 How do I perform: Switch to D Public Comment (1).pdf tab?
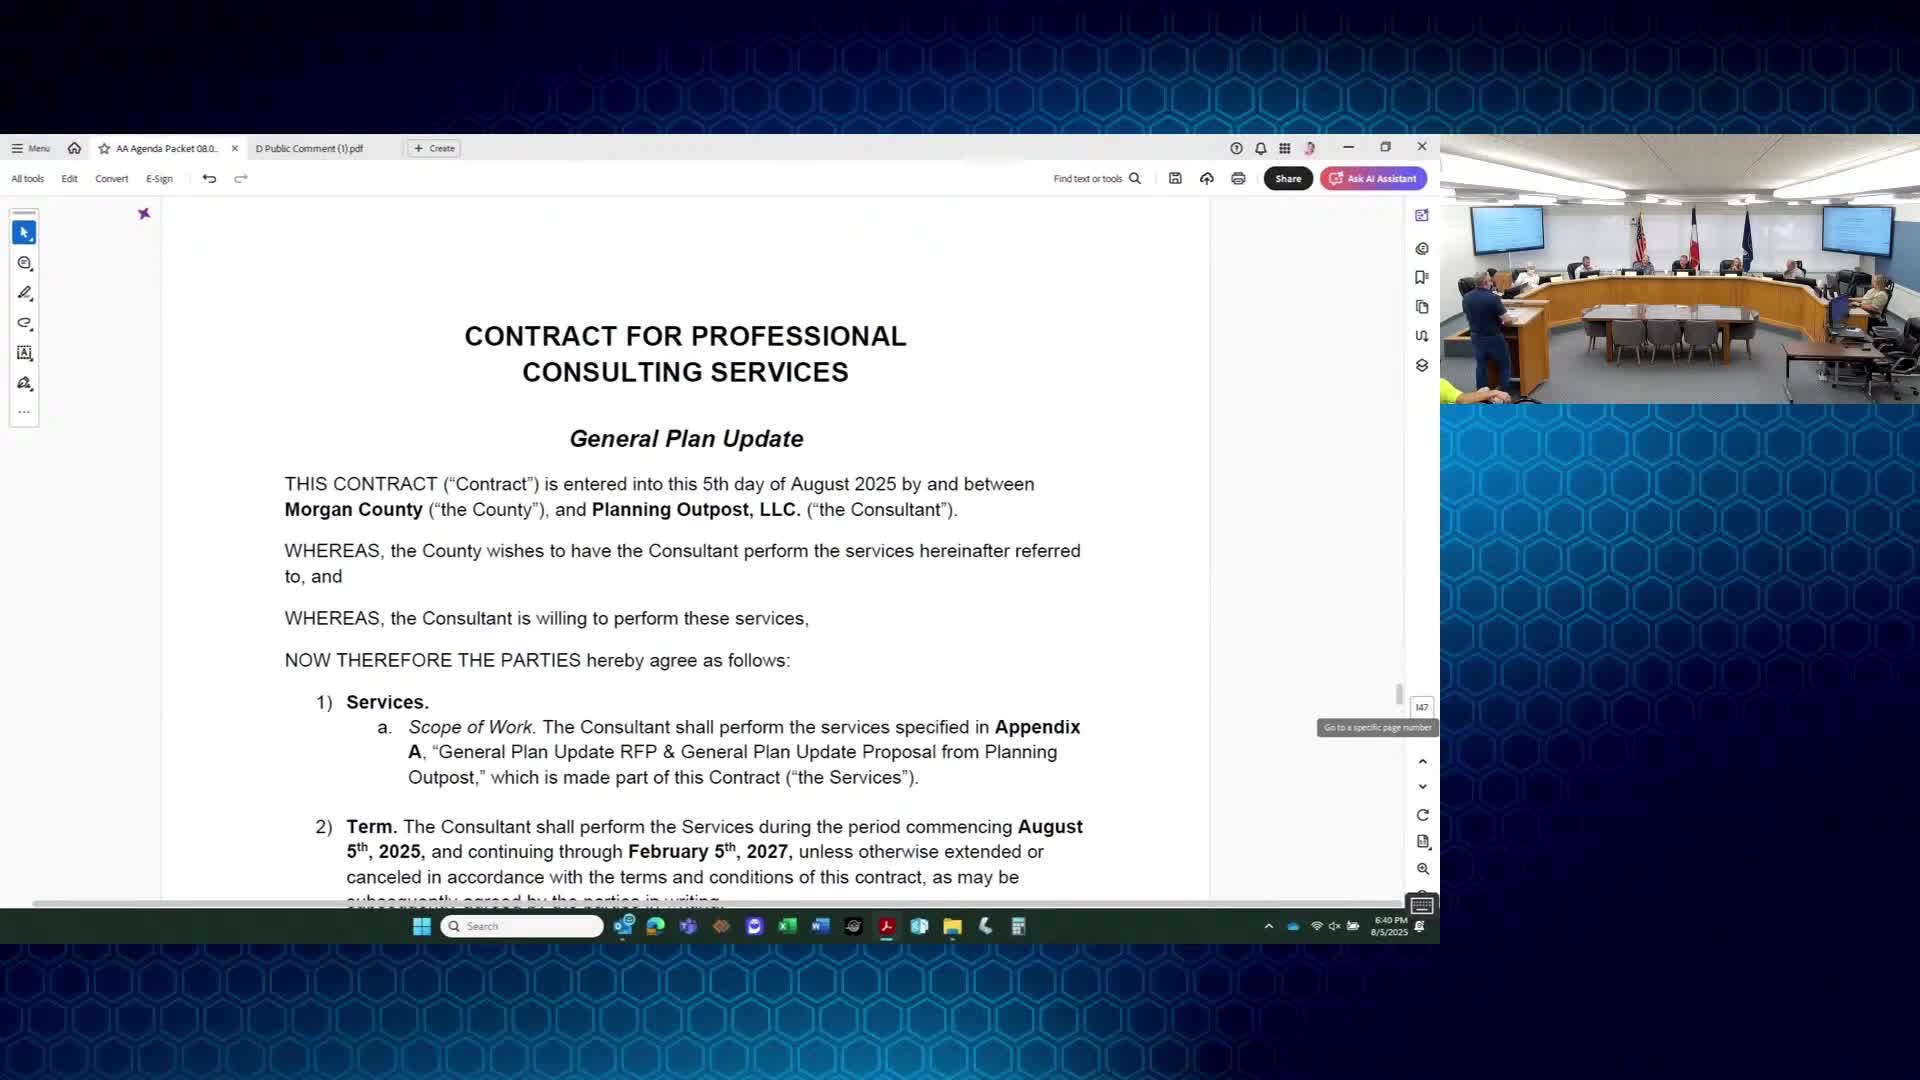[309, 148]
